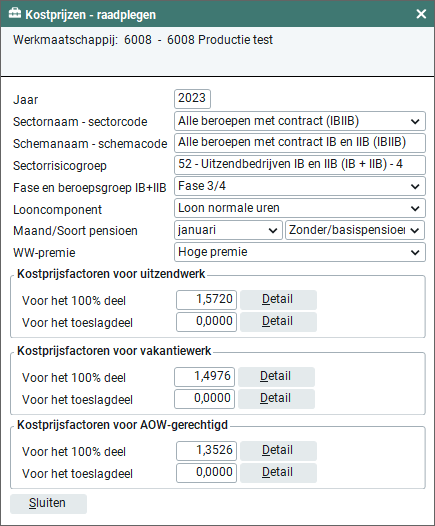Screen dimensions: 435x526
Task: Click the briefcase icon in title bar
Action: 14,14
